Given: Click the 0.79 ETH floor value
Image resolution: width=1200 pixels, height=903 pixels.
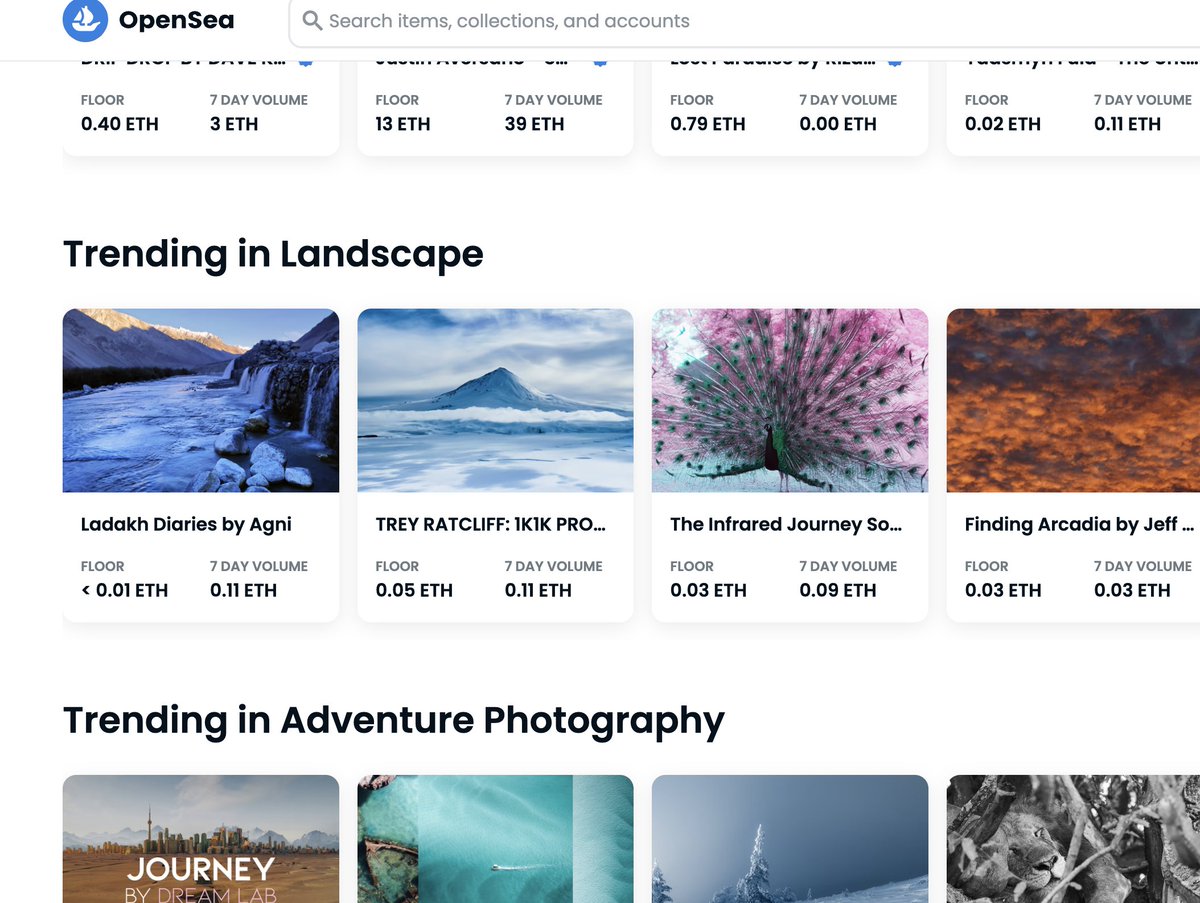Looking at the screenshot, I should coord(708,124).
